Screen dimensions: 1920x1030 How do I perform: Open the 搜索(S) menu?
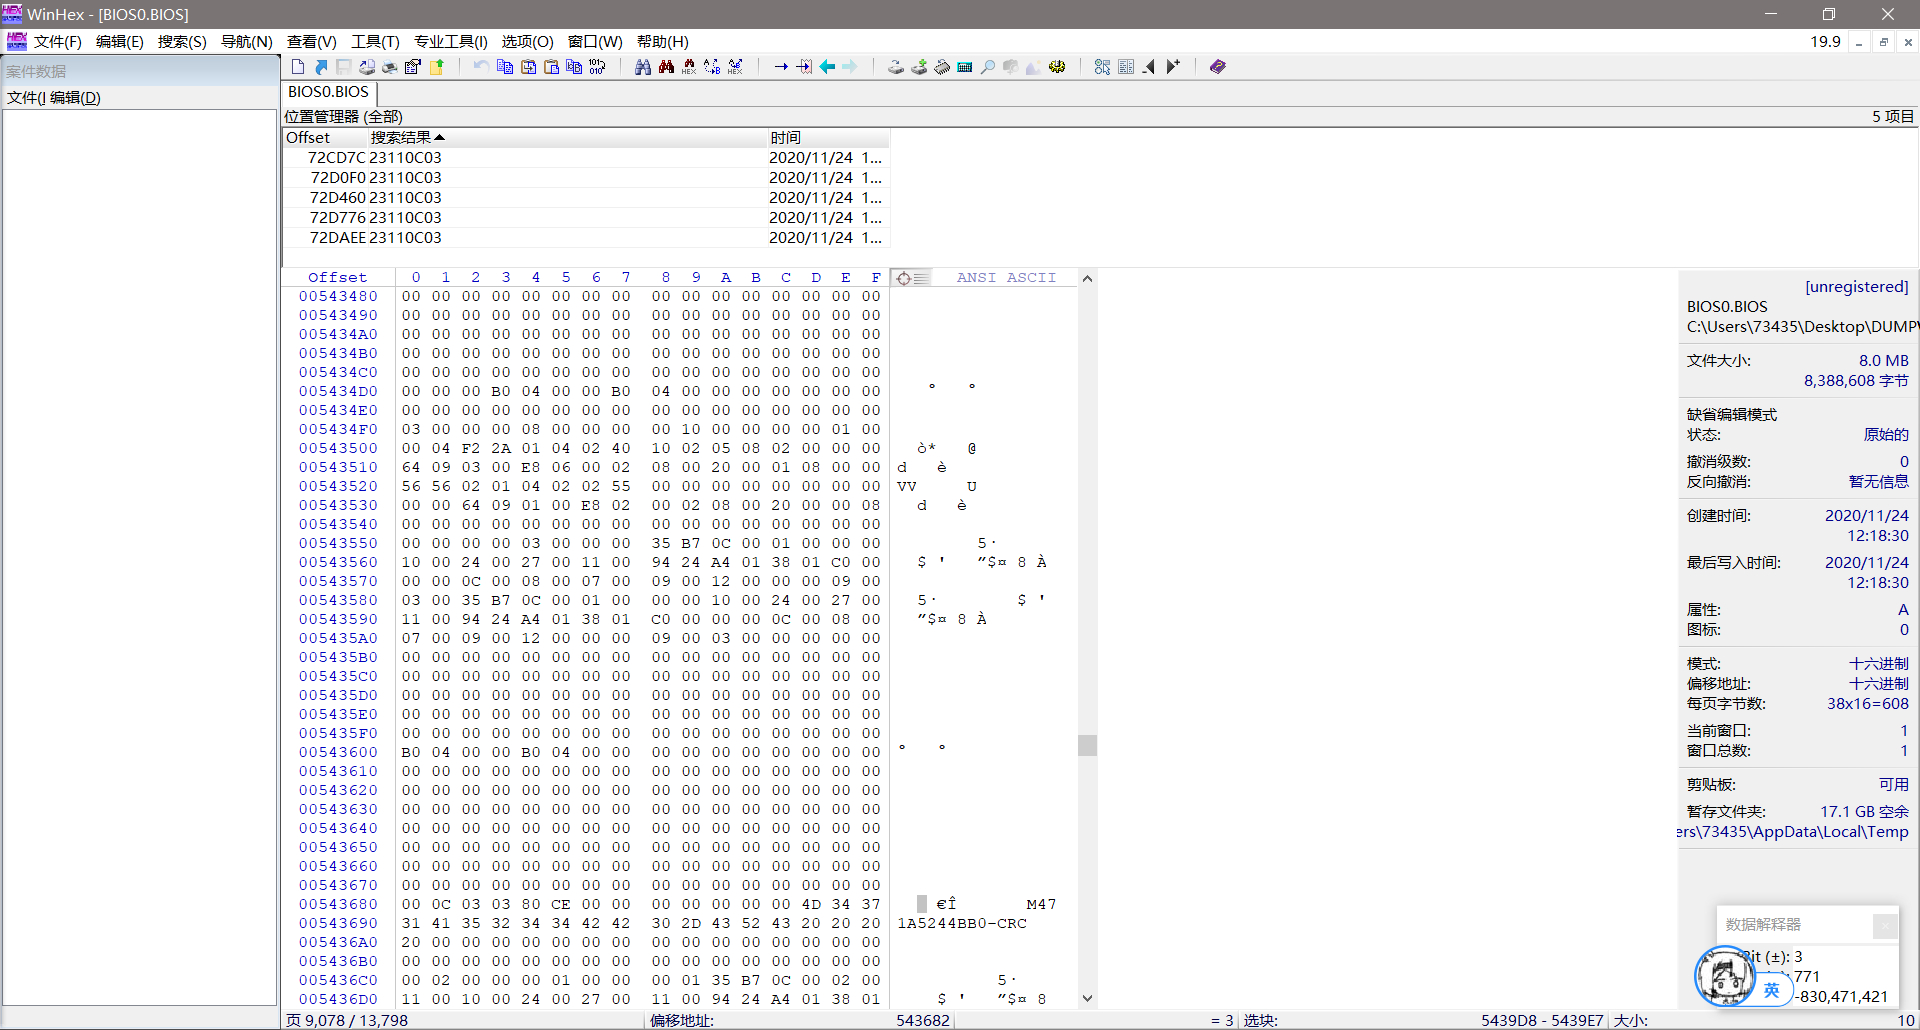point(182,42)
